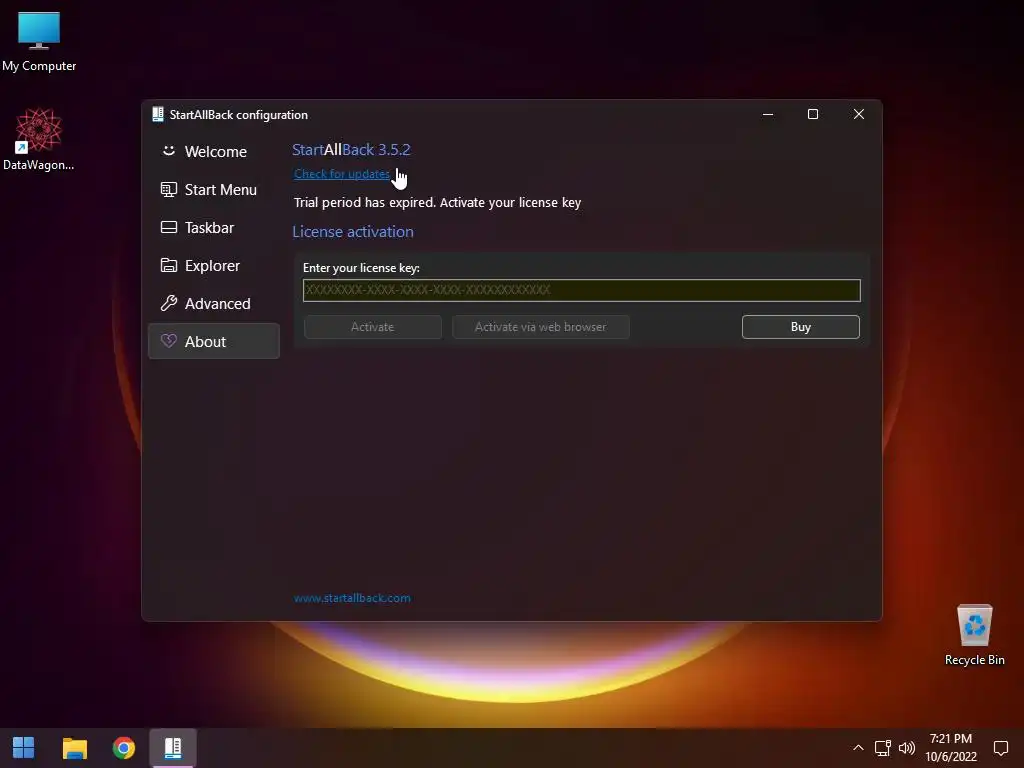This screenshot has width=1024, height=768.
Task: Click the License activation heading
Action: tap(353, 232)
